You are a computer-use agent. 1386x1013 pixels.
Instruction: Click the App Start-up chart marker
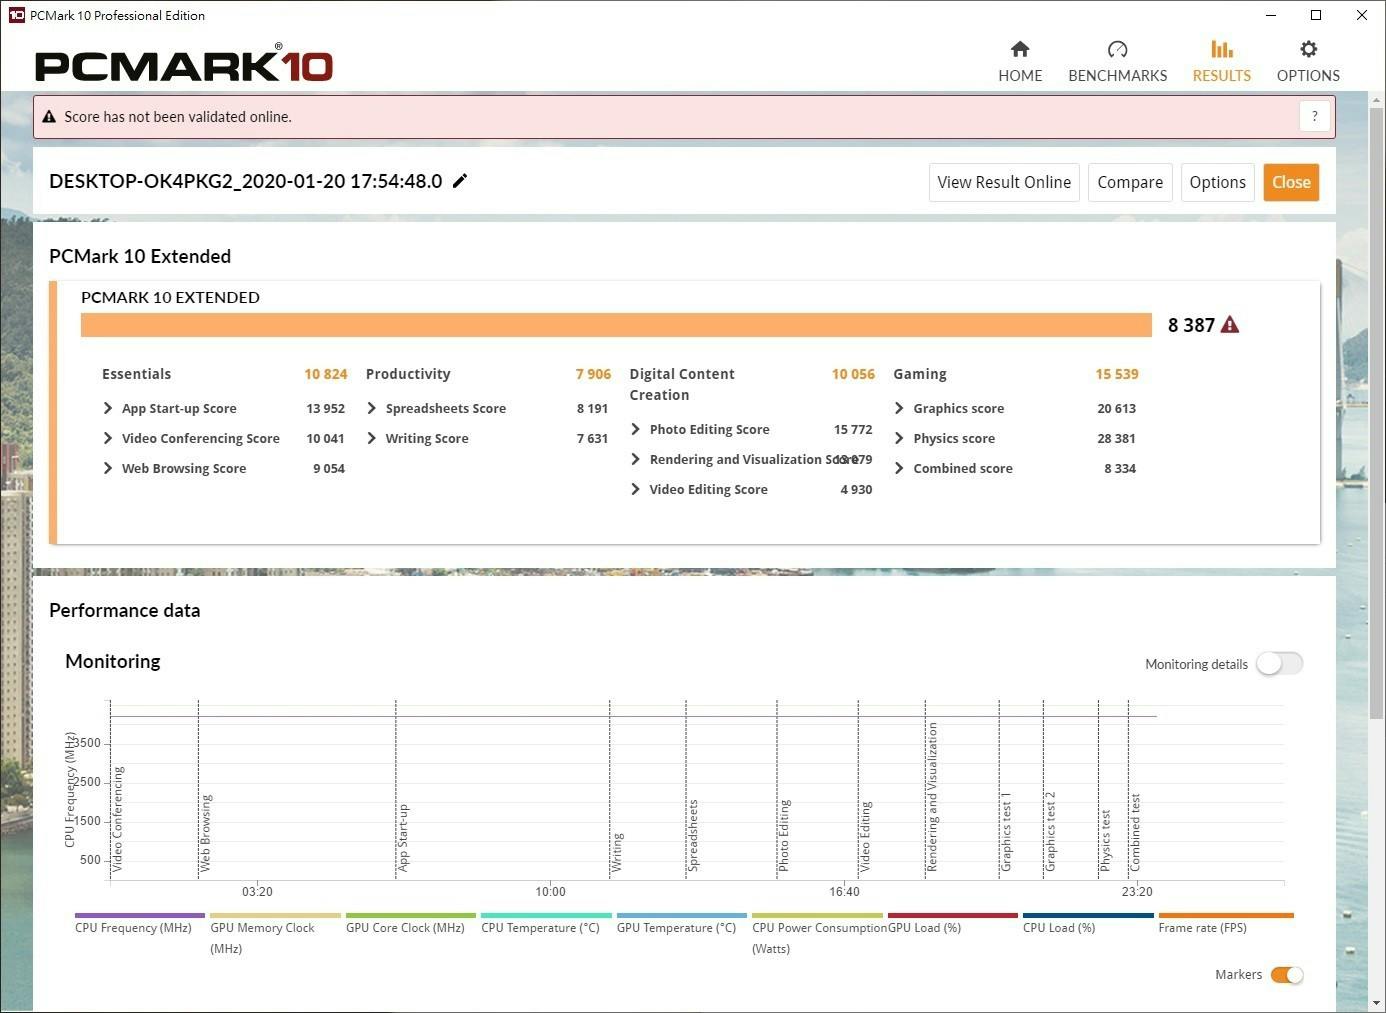pyautogui.click(x=403, y=838)
